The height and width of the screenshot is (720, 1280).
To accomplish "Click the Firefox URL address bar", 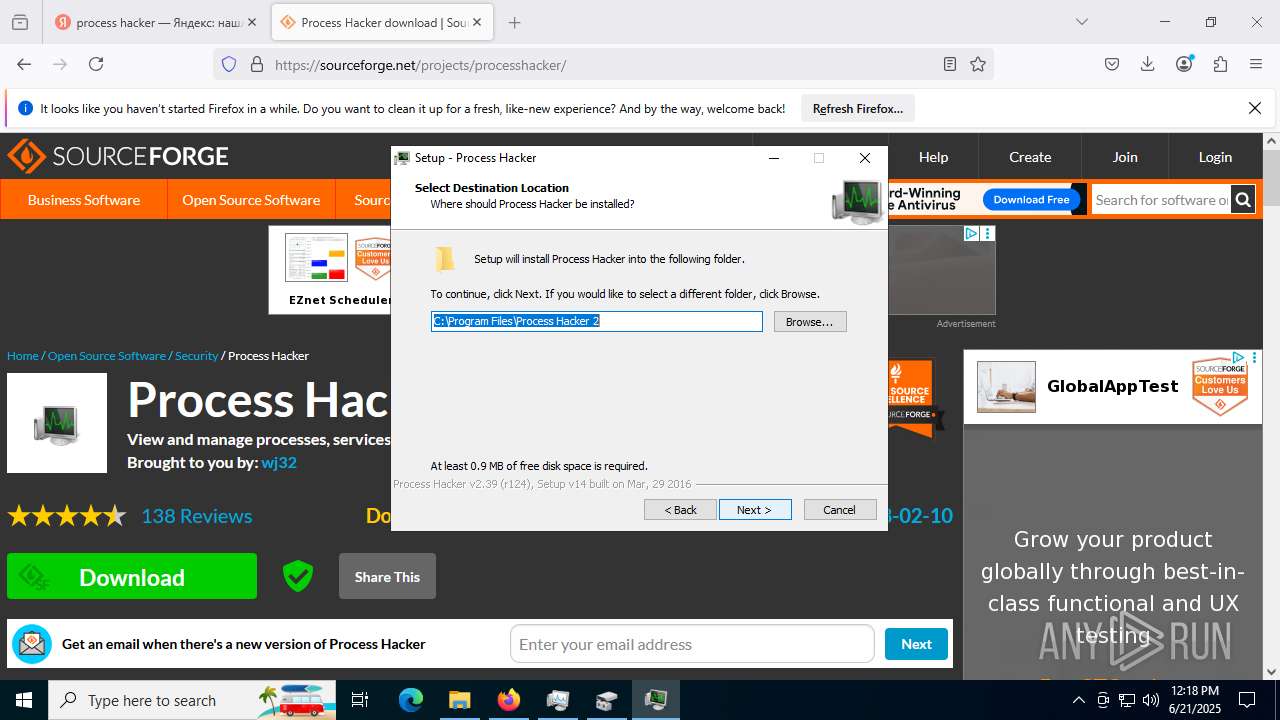I will pos(605,64).
